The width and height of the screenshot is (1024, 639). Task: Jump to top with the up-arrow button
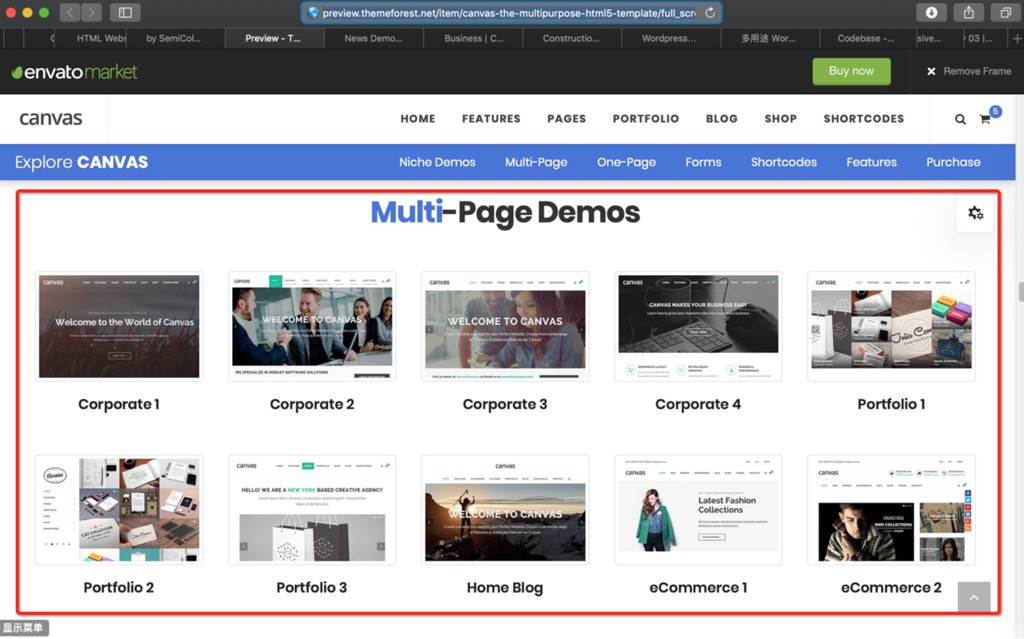coord(974,597)
